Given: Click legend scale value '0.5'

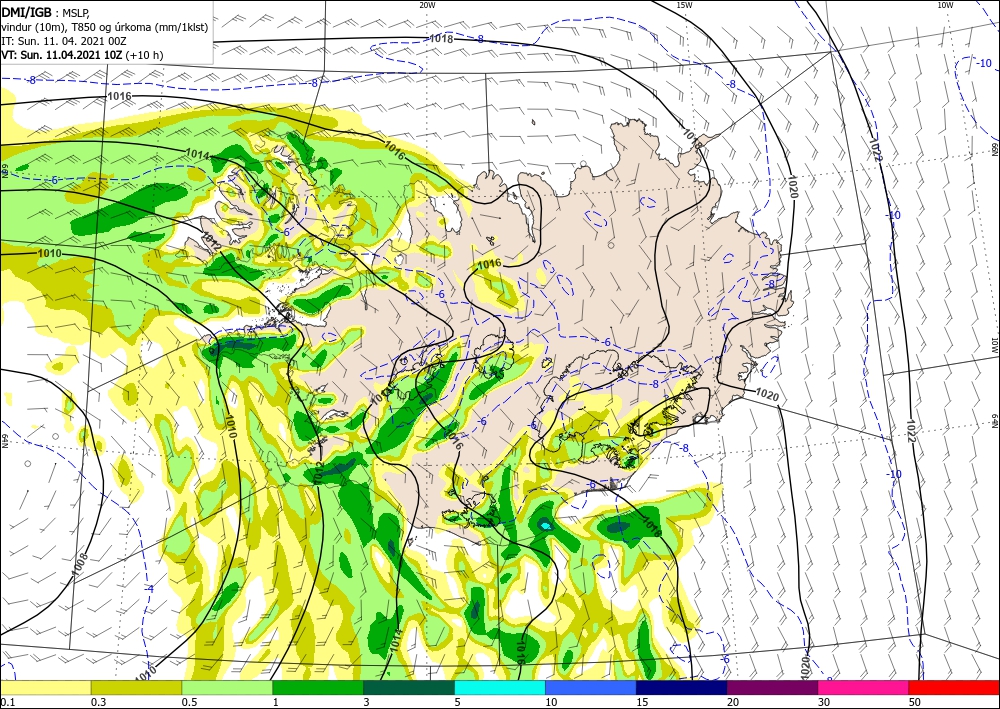Looking at the screenshot, I should [x=189, y=702].
